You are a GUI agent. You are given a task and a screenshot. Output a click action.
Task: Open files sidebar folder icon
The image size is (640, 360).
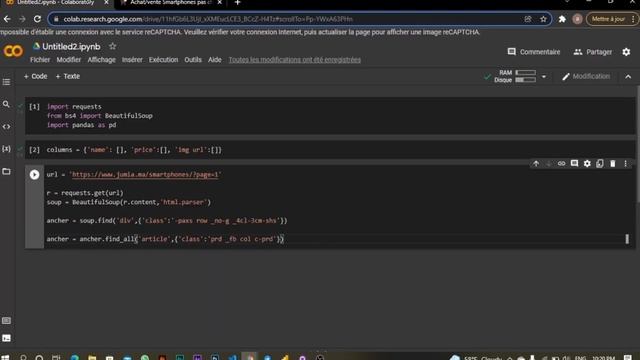pyautogui.click(x=7, y=171)
